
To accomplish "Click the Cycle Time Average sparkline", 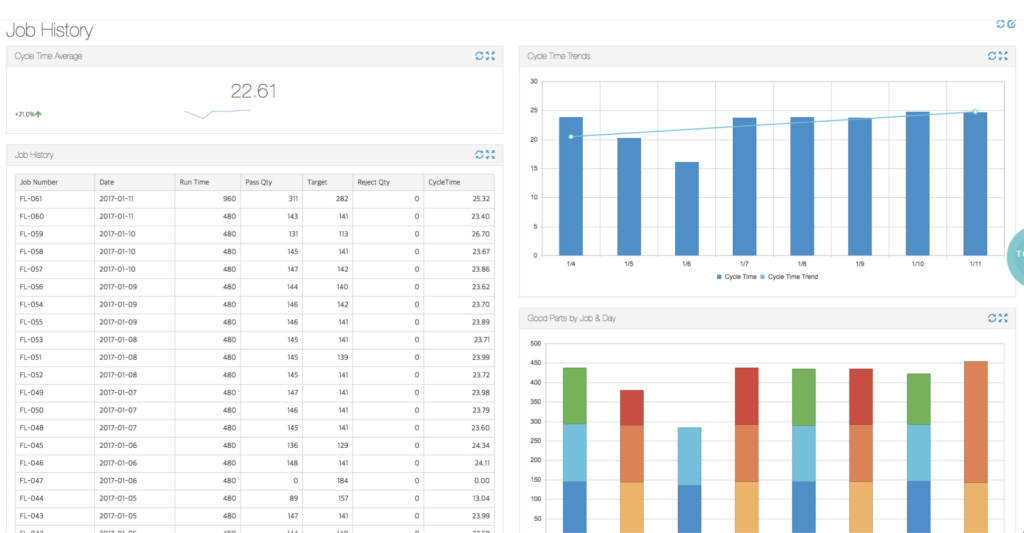I will 217,114.
